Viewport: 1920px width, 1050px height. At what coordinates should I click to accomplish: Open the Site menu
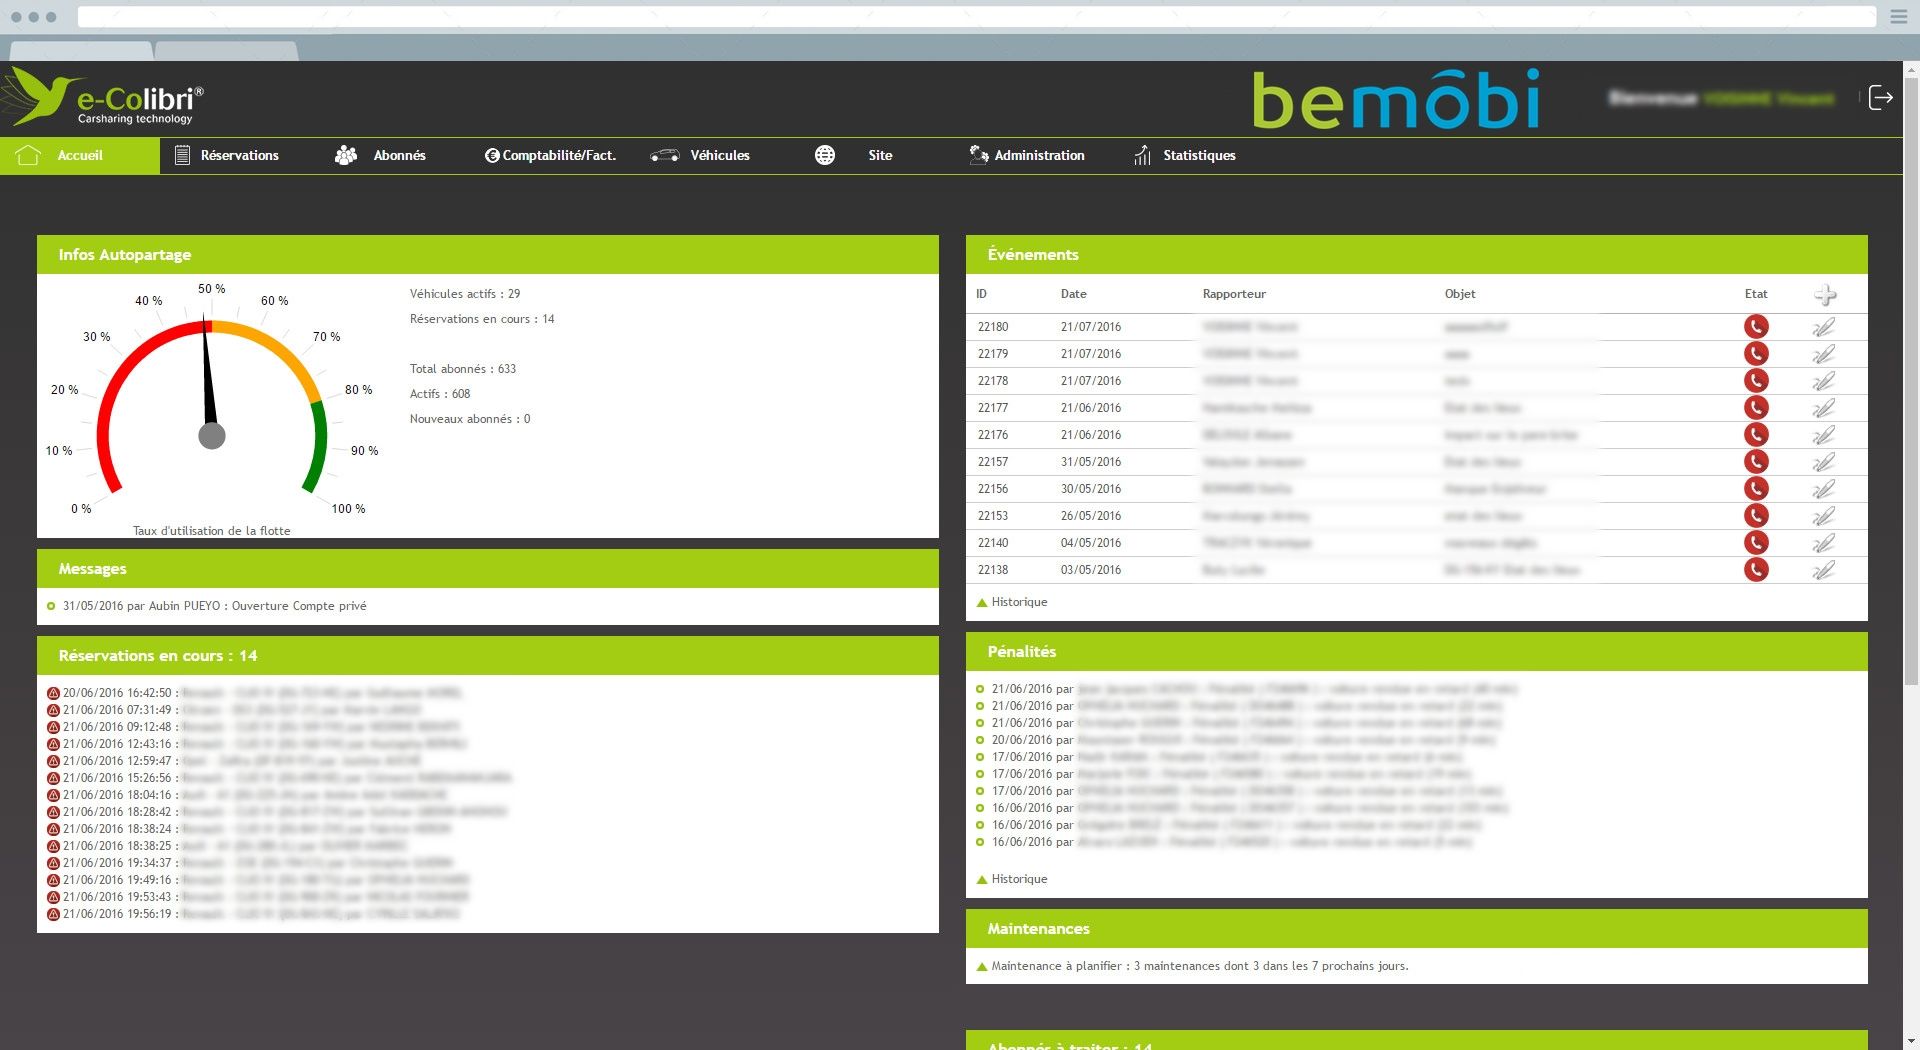[x=853, y=156]
